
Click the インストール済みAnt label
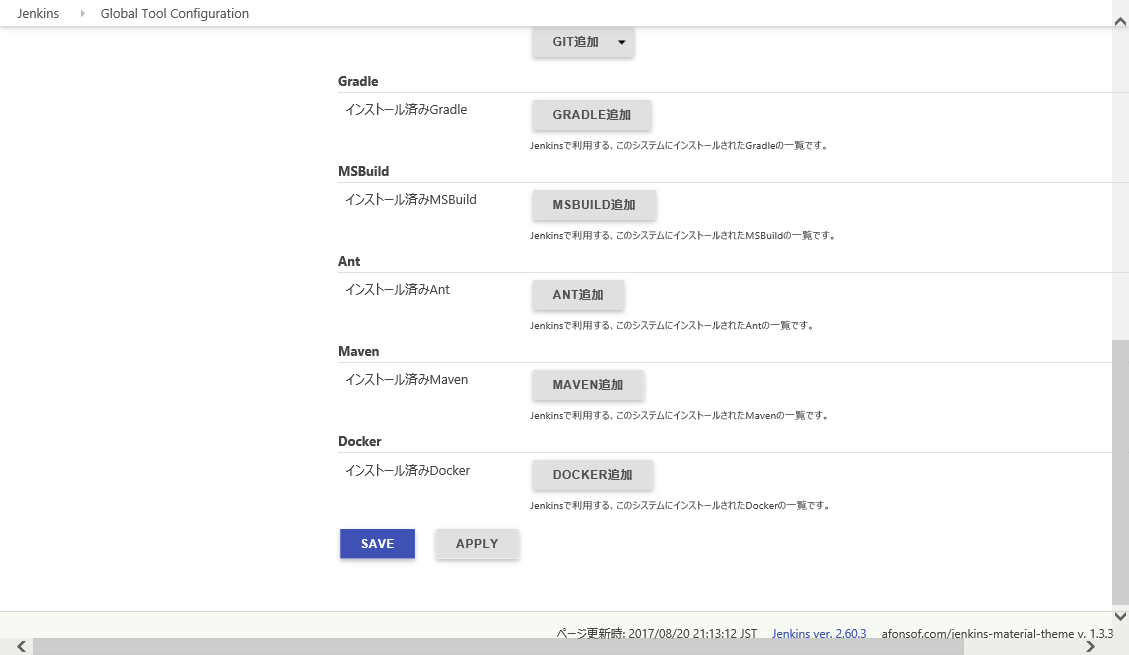pyautogui.click(x=397, y=289)
